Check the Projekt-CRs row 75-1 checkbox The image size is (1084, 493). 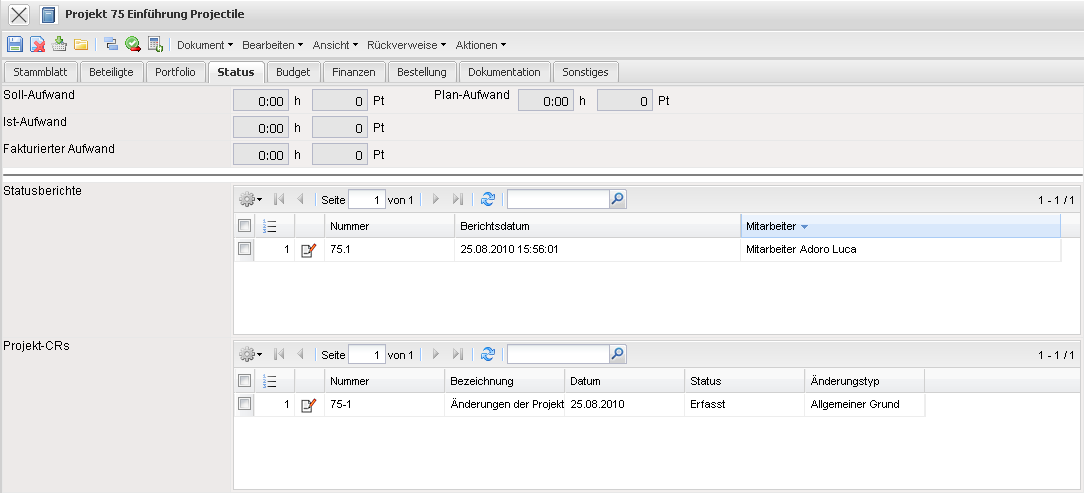[x=245, y=404]
